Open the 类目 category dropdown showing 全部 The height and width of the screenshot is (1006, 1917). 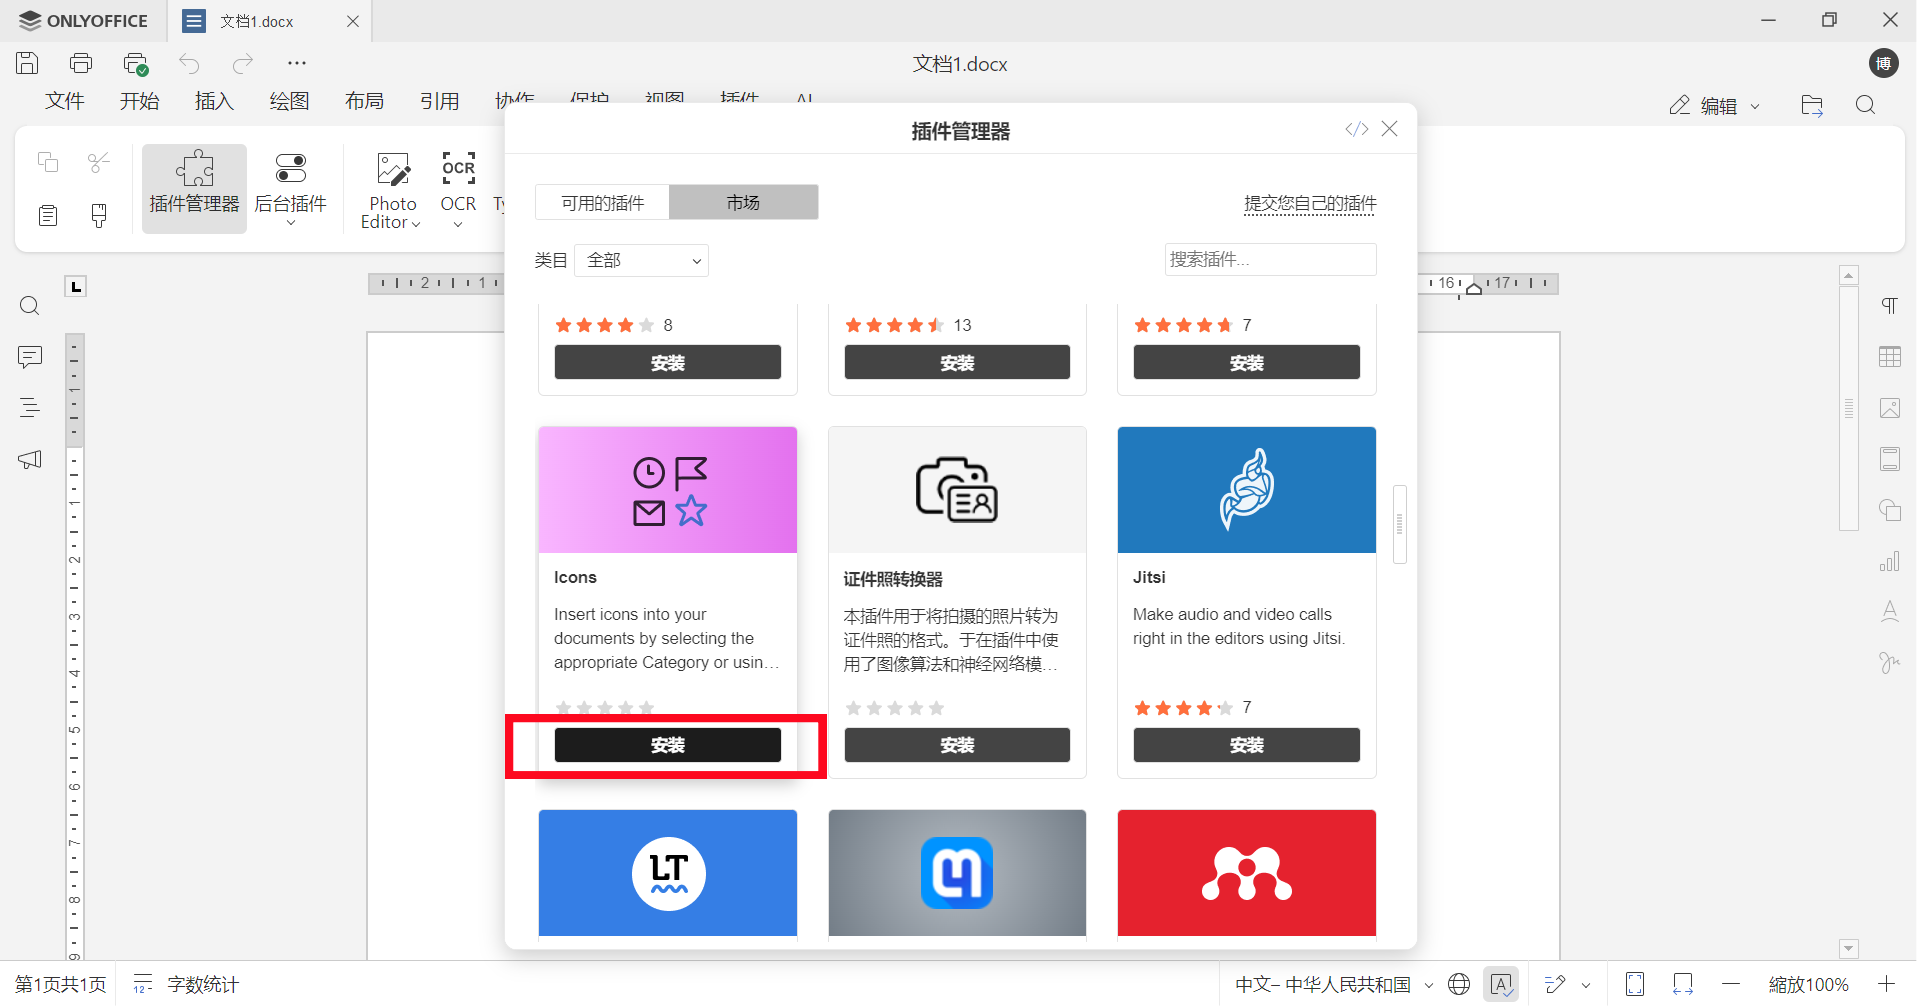(x=641, y=260)
